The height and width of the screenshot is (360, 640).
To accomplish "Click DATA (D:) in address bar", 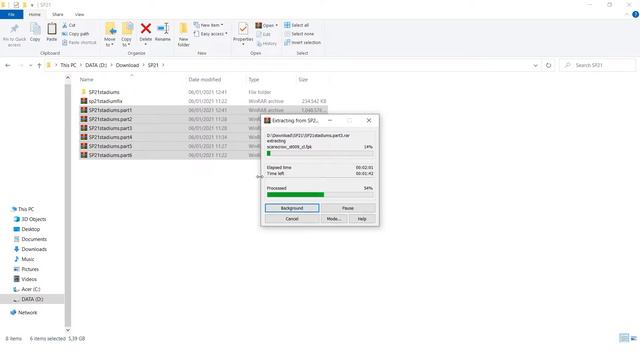I will click(96, 65).
